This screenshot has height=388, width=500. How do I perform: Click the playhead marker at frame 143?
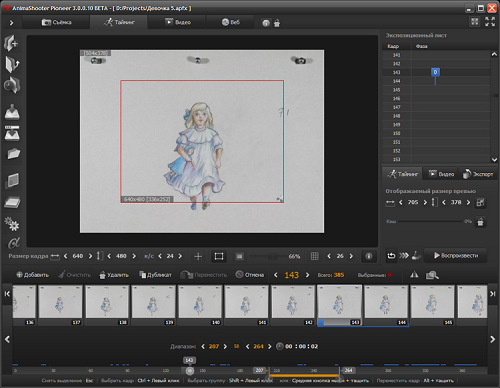190,371
